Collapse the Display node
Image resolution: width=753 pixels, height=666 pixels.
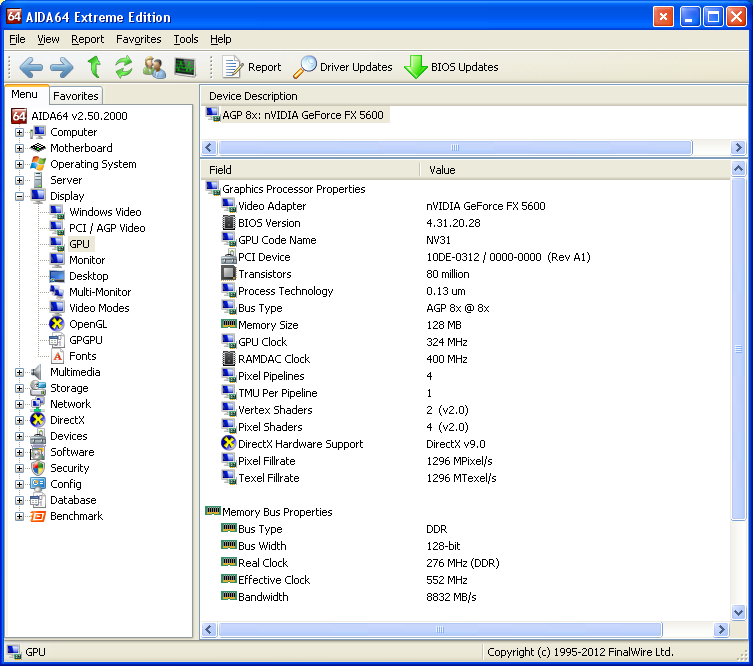point(19,196)
